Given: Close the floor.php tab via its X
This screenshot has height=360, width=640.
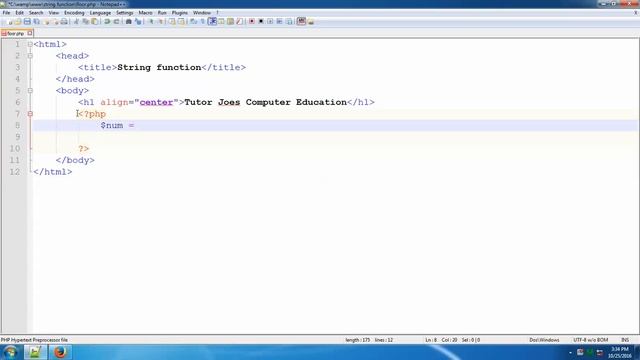Looking at the screenshot, I should 30,33.
